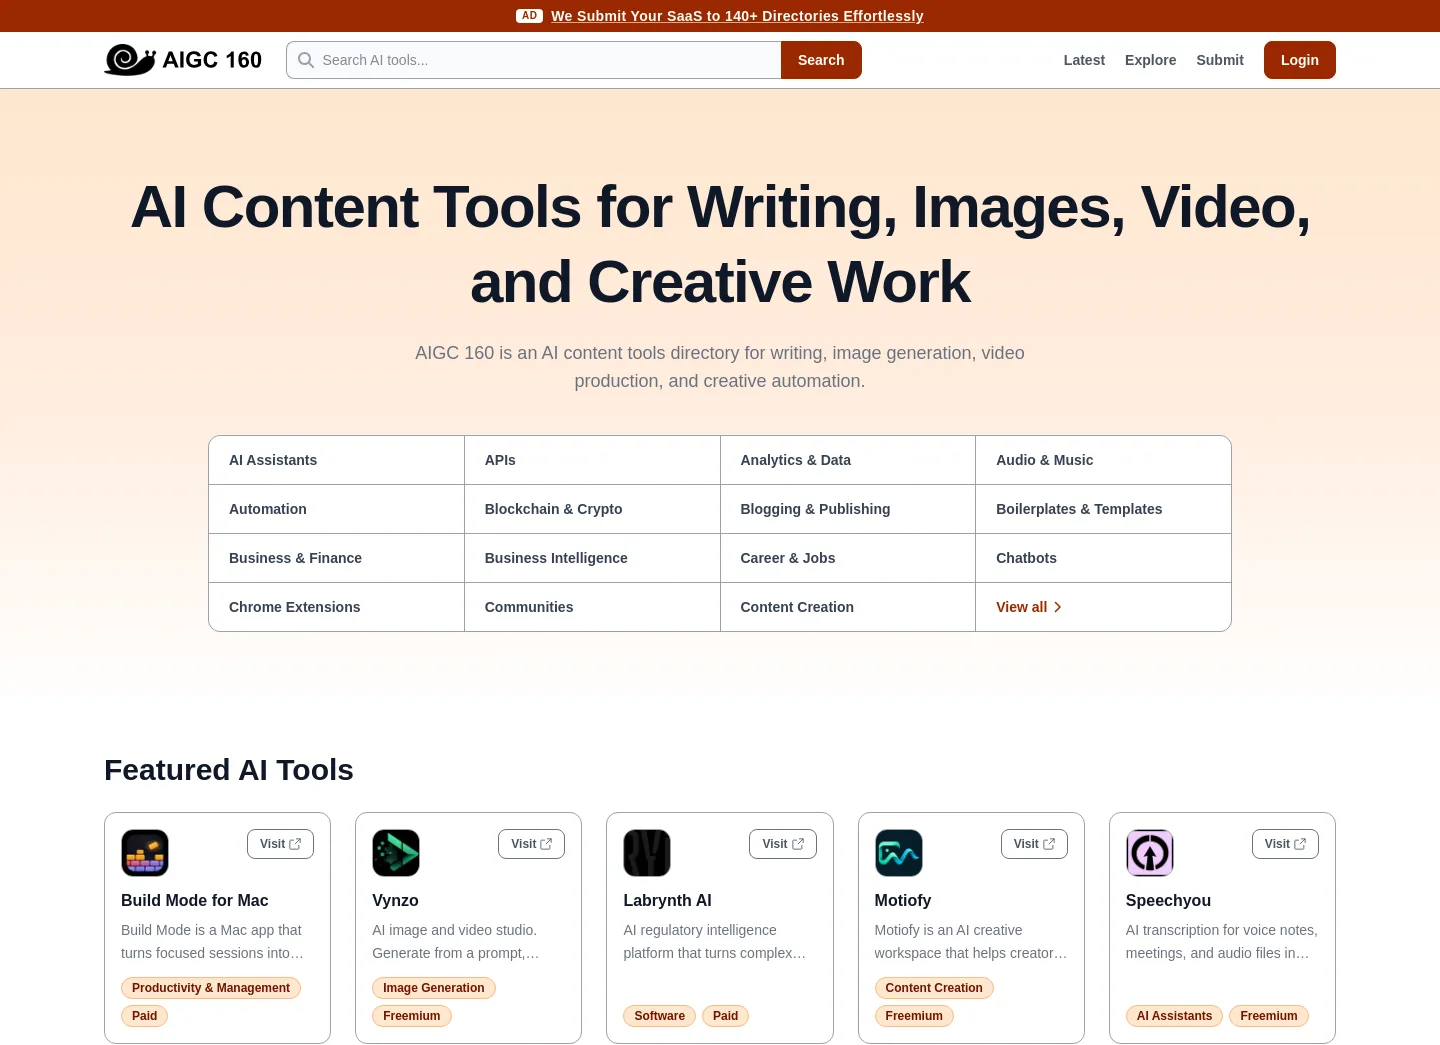
Task: Click the Productivity & Management tag
Action: (x=211, y=988)
